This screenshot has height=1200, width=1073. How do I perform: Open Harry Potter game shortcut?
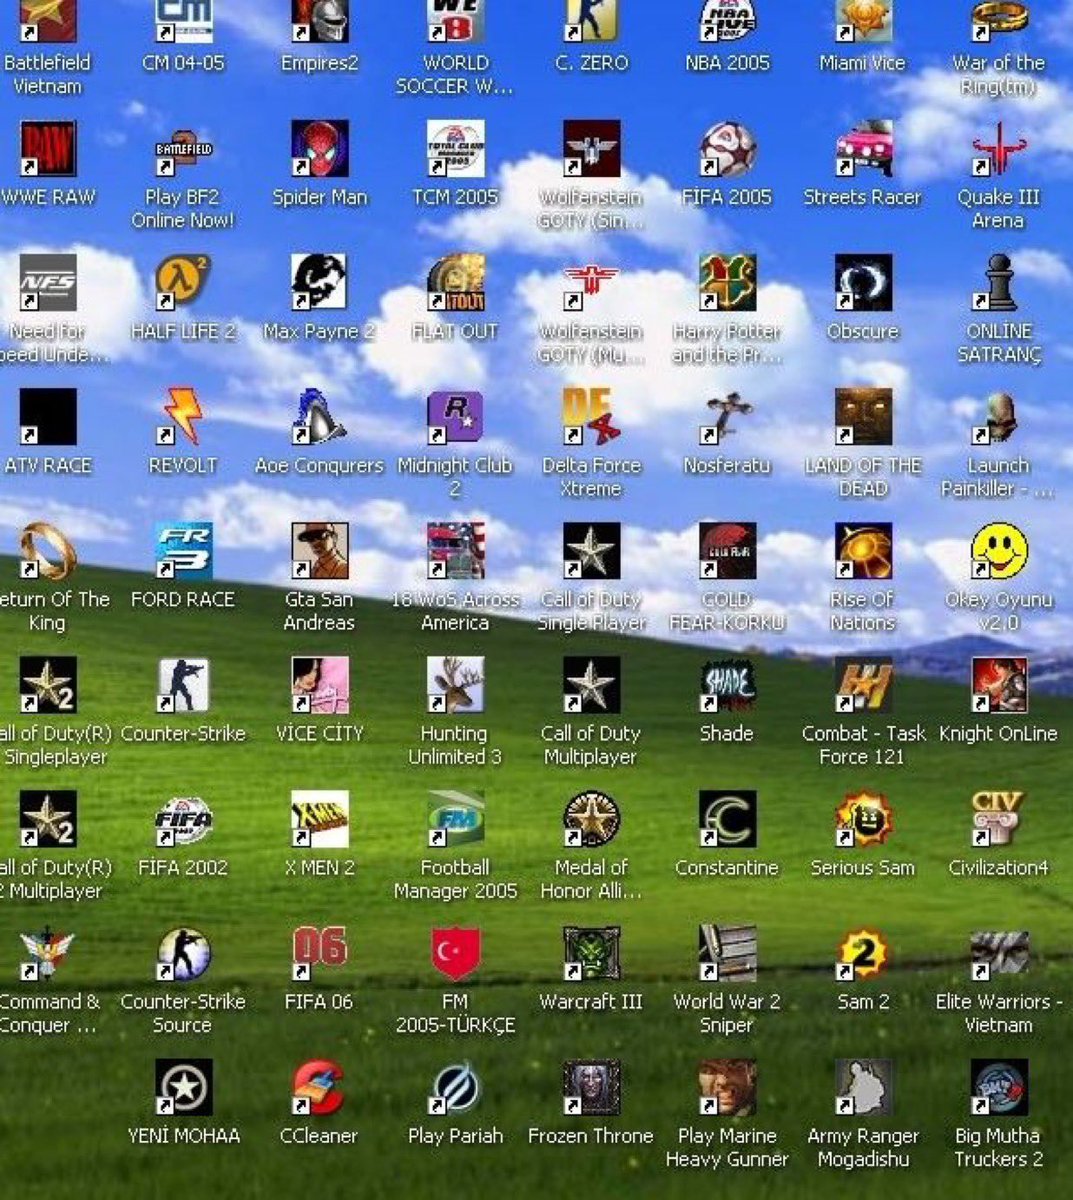[727, 283]
